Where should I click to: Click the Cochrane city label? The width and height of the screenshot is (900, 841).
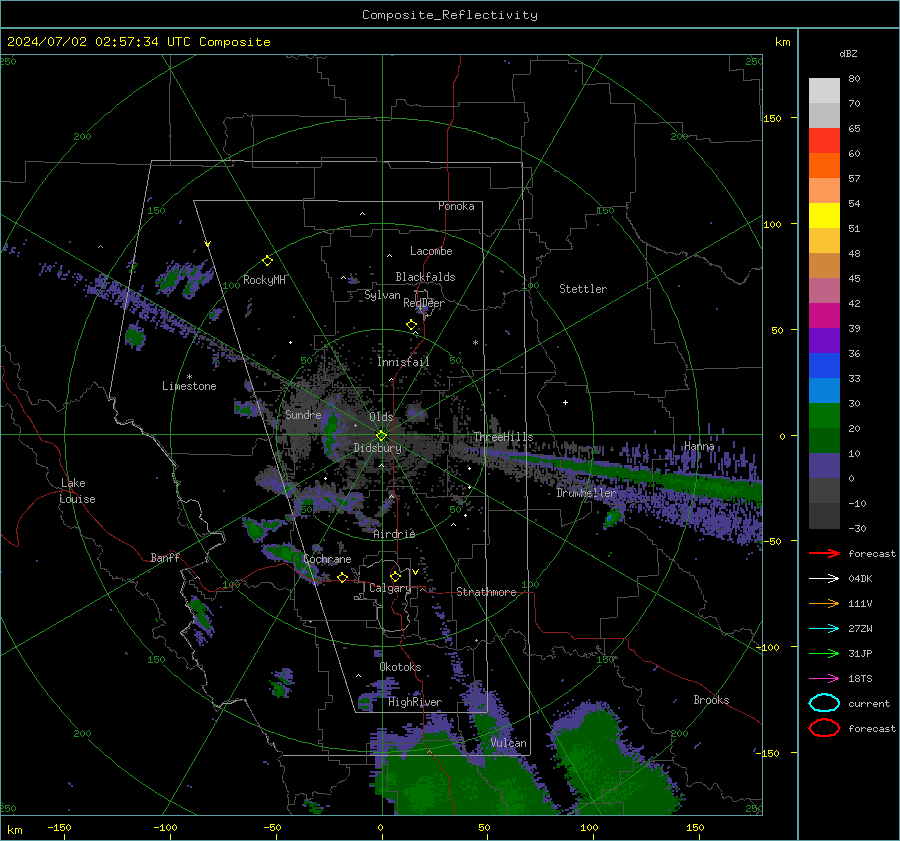[x=327, y=559]
